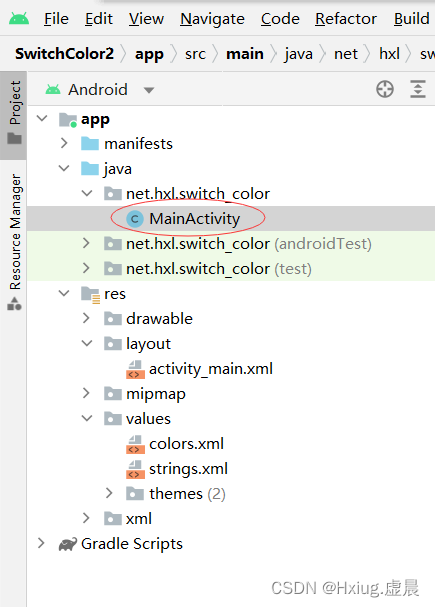Click the app breadcrumb segment
The image size is (435, 607).
[x=149, y=54]
